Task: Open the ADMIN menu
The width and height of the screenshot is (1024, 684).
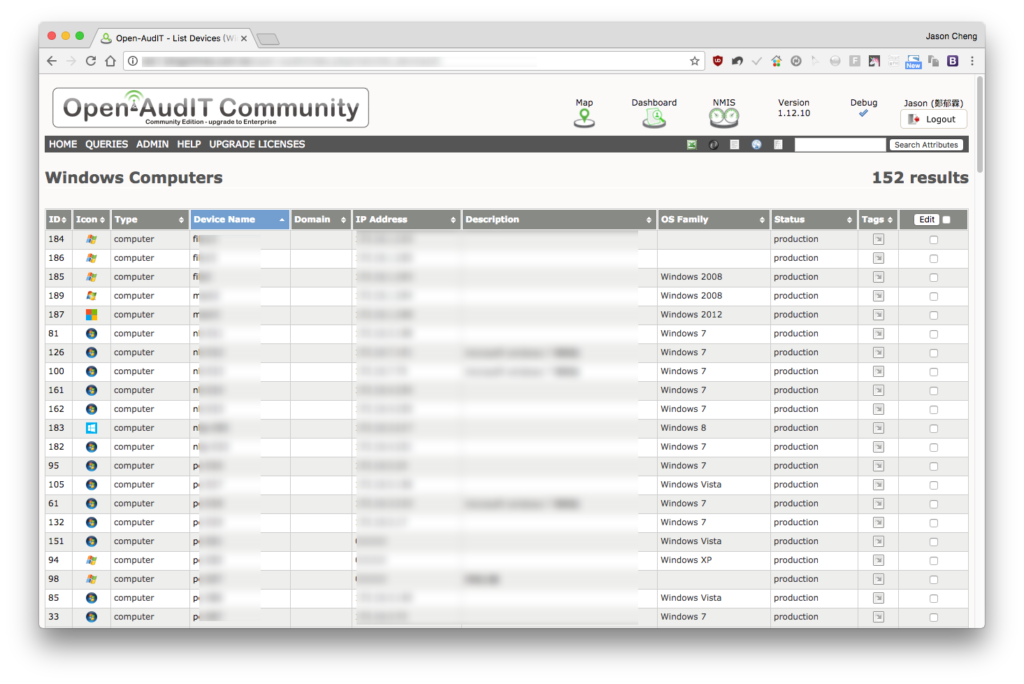Action: [x=152, y=144]
